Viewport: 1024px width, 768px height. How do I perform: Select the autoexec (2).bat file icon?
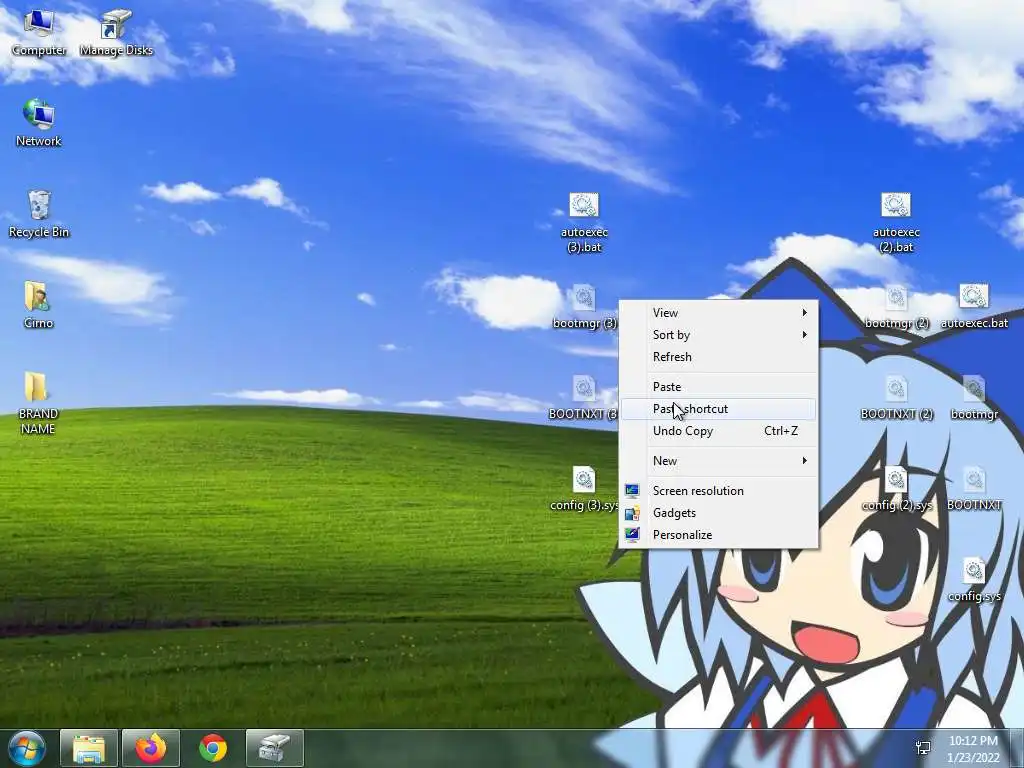[x=896, y=223]
